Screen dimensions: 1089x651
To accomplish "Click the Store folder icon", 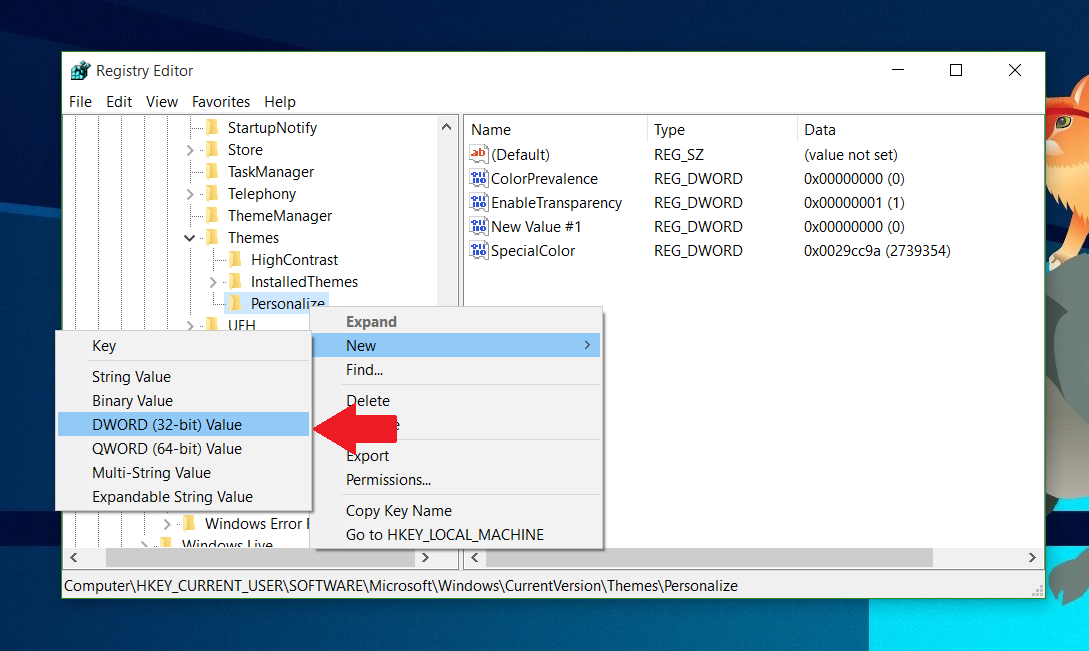I will click(x=213, y=149).
